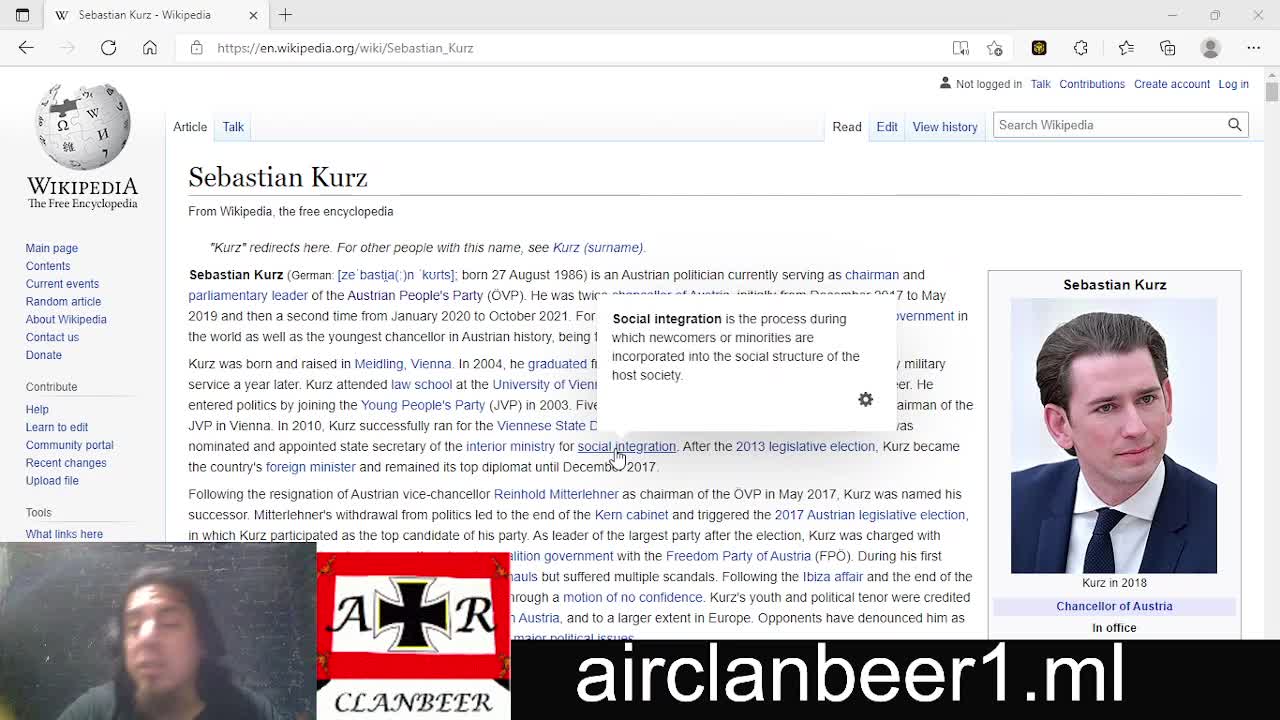Open Contents in the sidebar
This screenshot has width=1280, height=720.
click(48, 266)
